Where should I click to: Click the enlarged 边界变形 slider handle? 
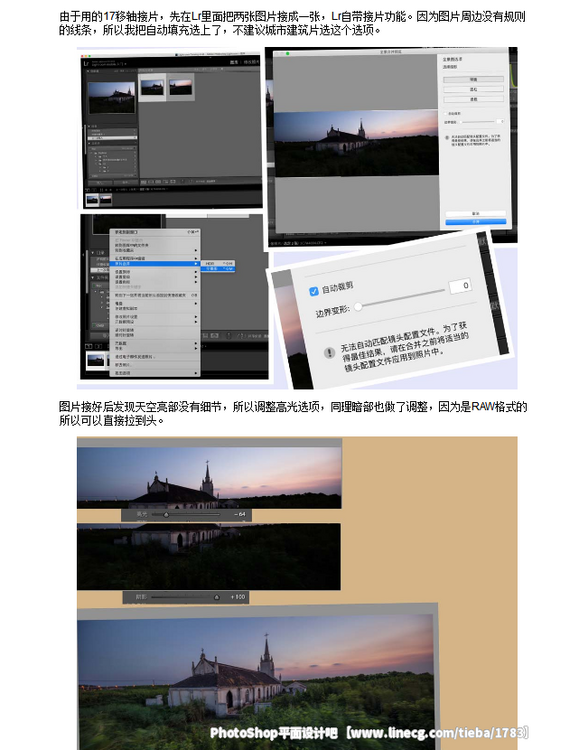point(357,307)
